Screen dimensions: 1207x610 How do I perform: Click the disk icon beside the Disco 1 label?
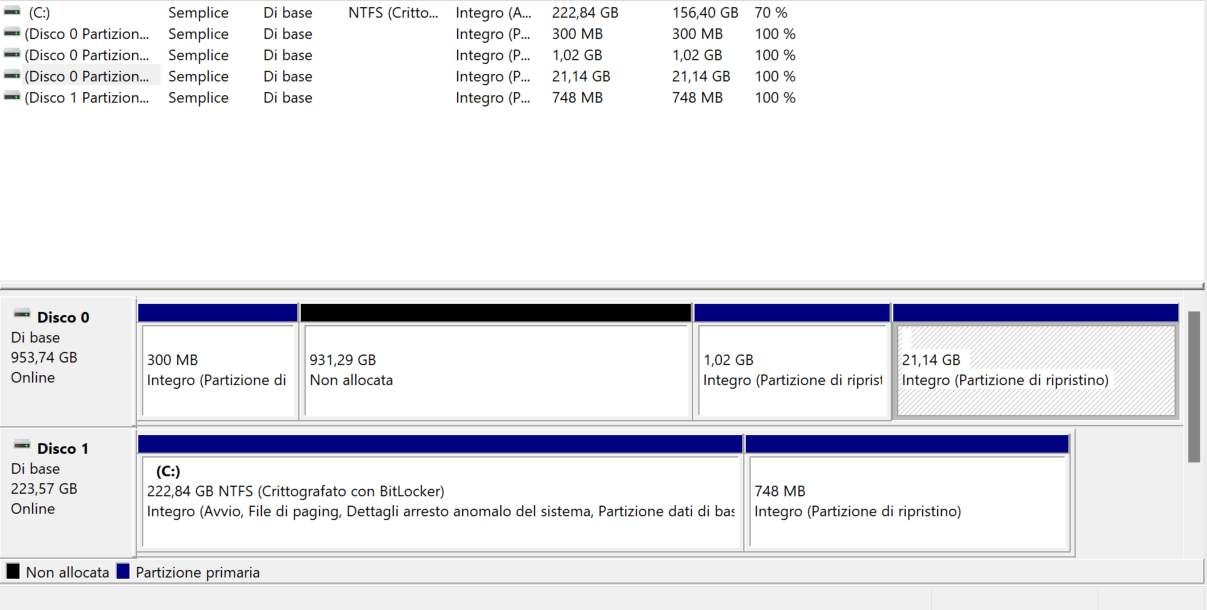click(x=22, y=448)
